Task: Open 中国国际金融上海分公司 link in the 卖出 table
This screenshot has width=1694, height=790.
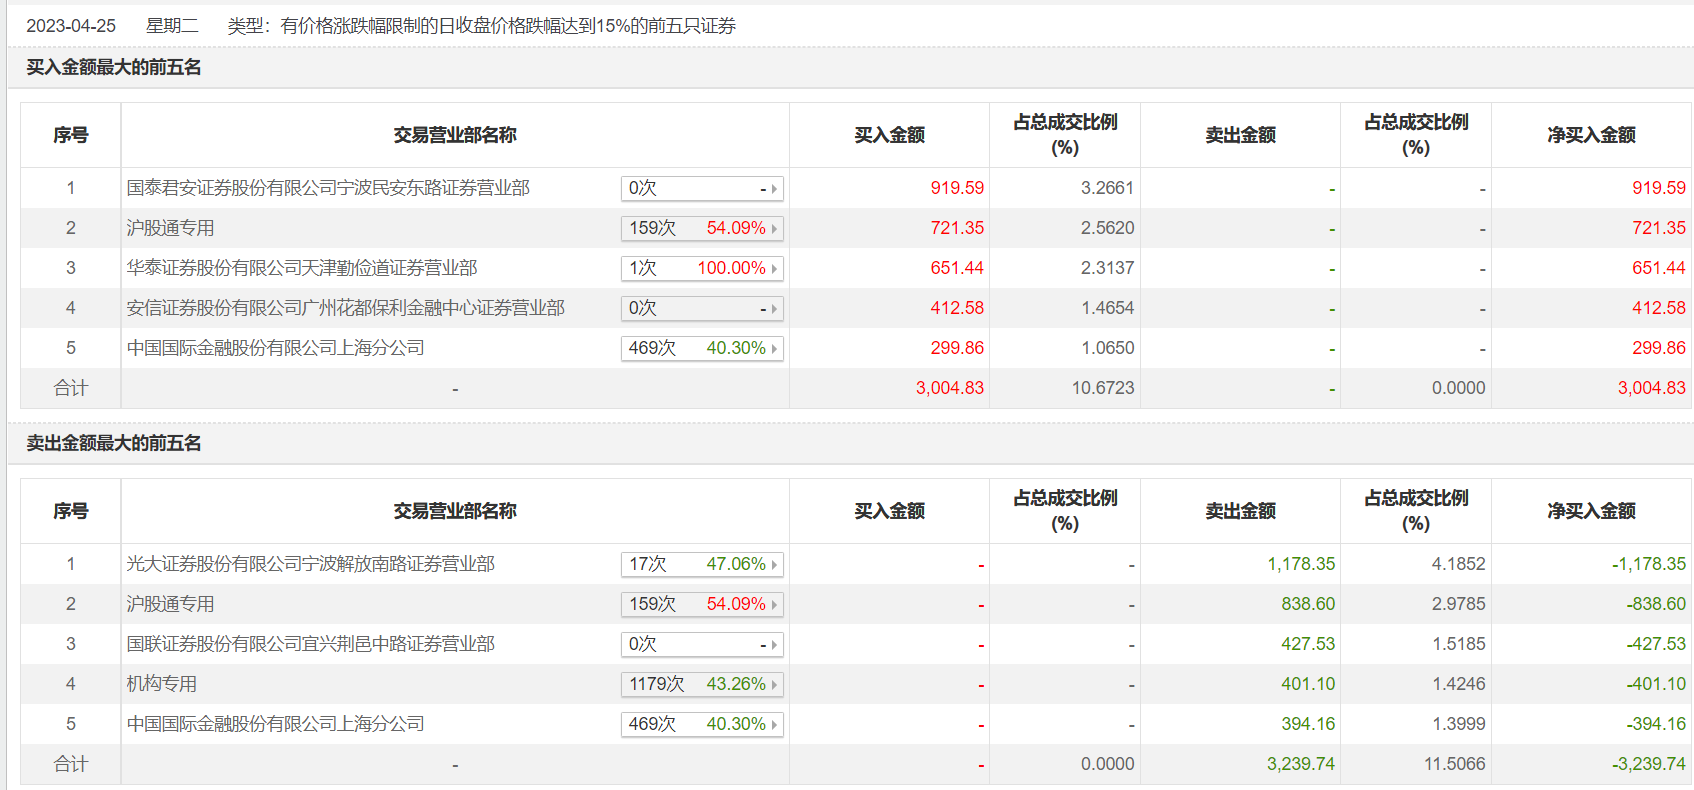Action: [x=276, y=724]
